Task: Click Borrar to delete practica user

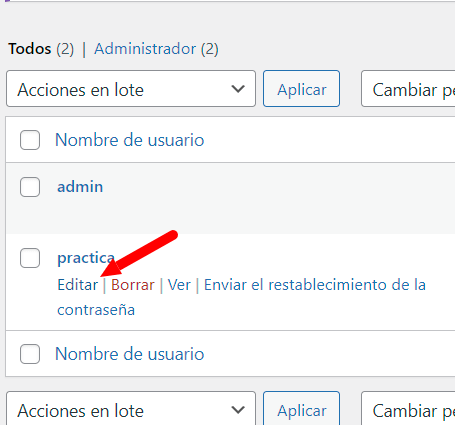Action: tap(133, 285)
